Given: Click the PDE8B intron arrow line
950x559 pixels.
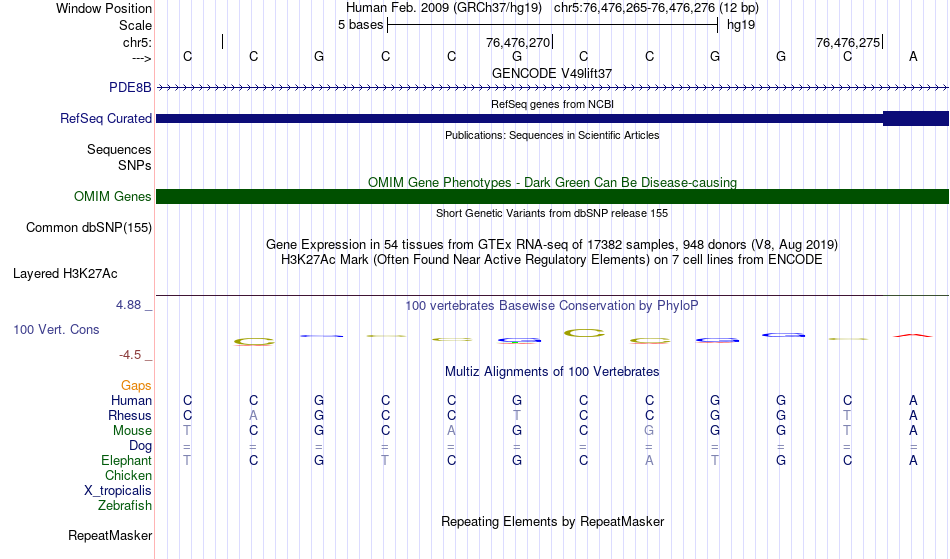Looking at the screenshot, I should pyautogui.click(x=552, y=88).
